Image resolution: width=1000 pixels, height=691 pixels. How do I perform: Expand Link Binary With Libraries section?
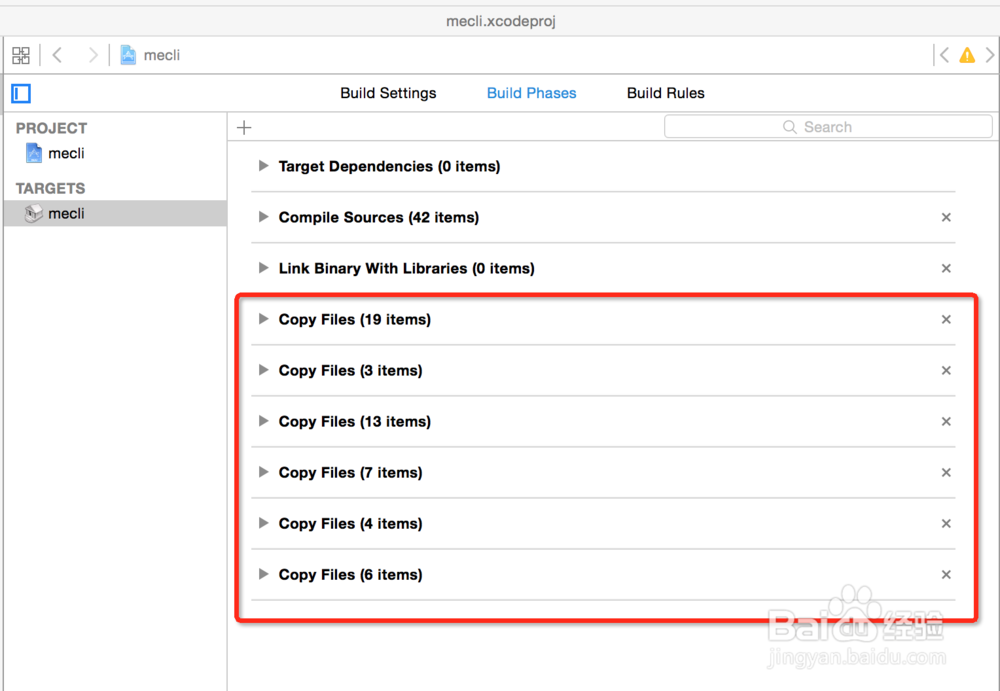[x=263, y=268]
